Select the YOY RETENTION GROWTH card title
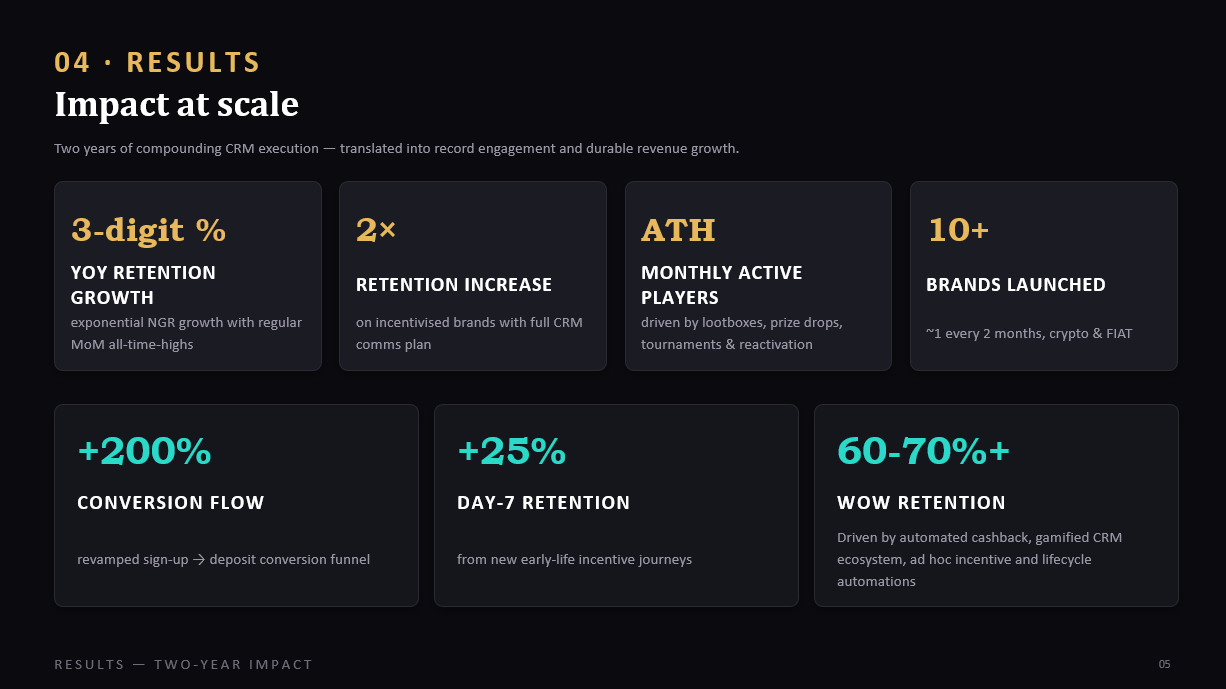1226x689 pixels. [x=143, y=285]
